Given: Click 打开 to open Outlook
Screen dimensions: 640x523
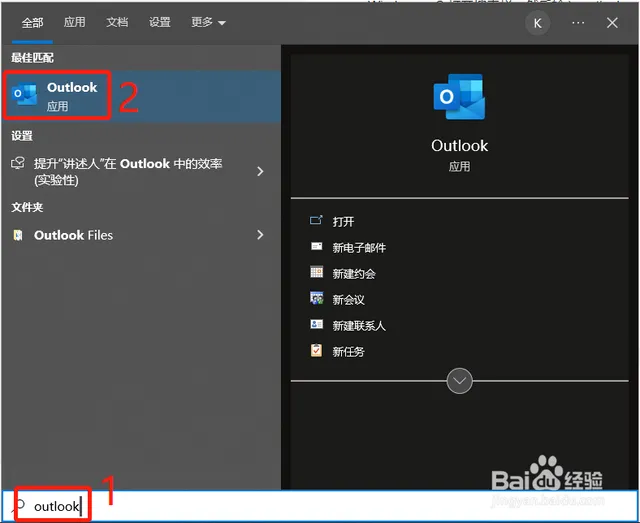Looking at the screenshot, I should coord(343,222).
